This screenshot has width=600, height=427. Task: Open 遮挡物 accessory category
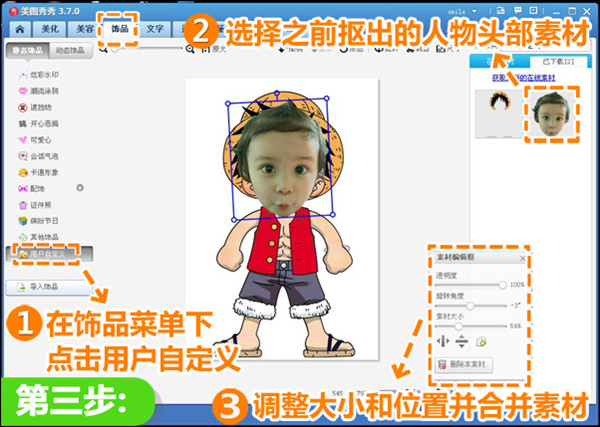pyautogui.click(x=35, y=108)
